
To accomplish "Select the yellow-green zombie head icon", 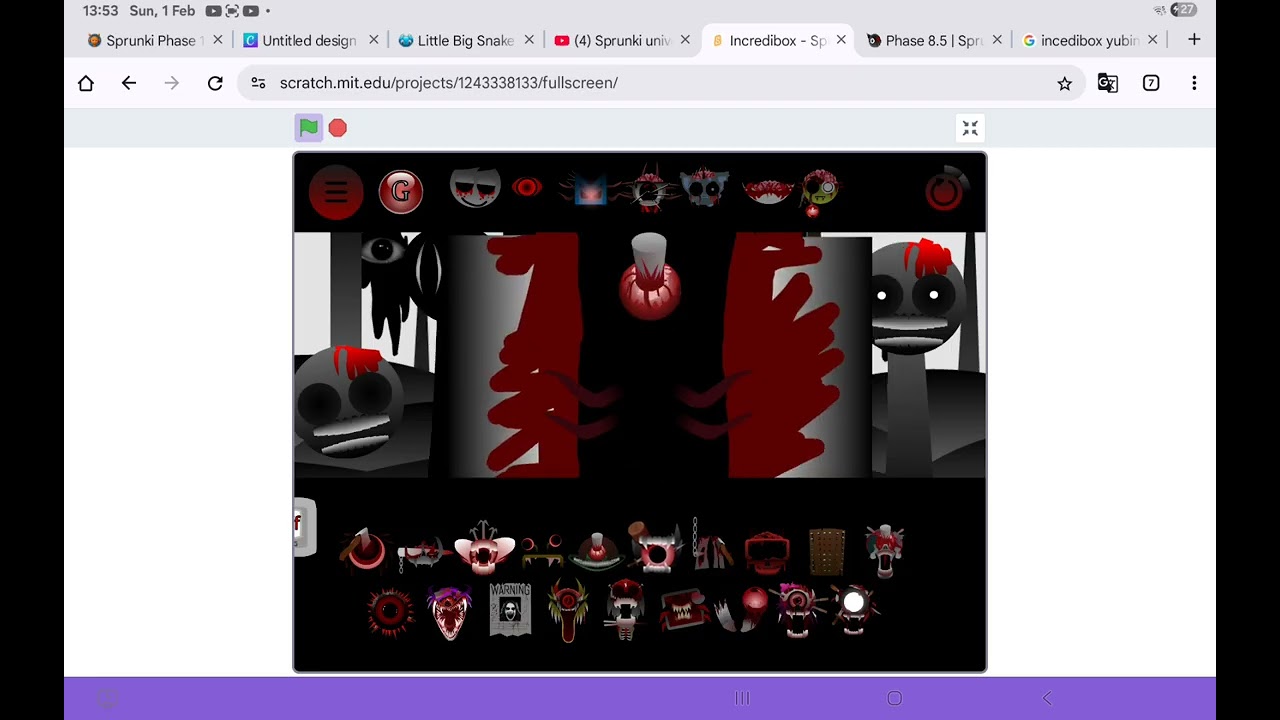I will 820,190.
